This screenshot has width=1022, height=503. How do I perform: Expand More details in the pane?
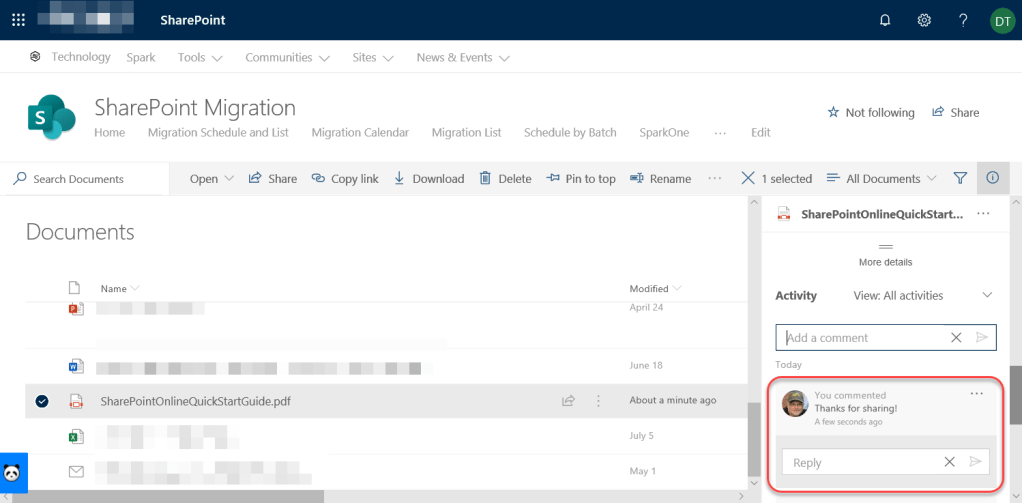point(885,255)
